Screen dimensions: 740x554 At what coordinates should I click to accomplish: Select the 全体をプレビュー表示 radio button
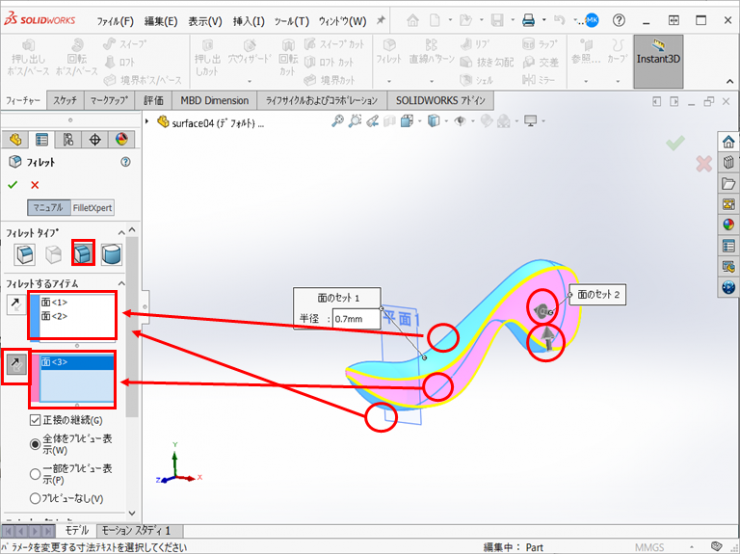click(x=36, y=443)
